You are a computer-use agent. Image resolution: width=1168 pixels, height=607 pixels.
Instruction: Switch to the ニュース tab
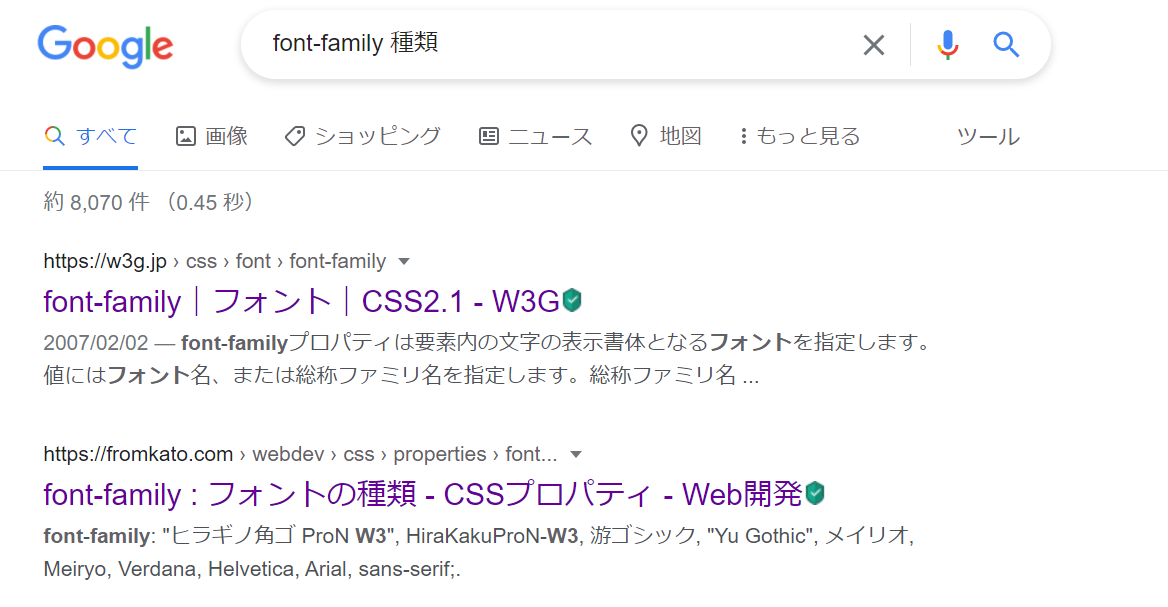(x=535, y=136)
